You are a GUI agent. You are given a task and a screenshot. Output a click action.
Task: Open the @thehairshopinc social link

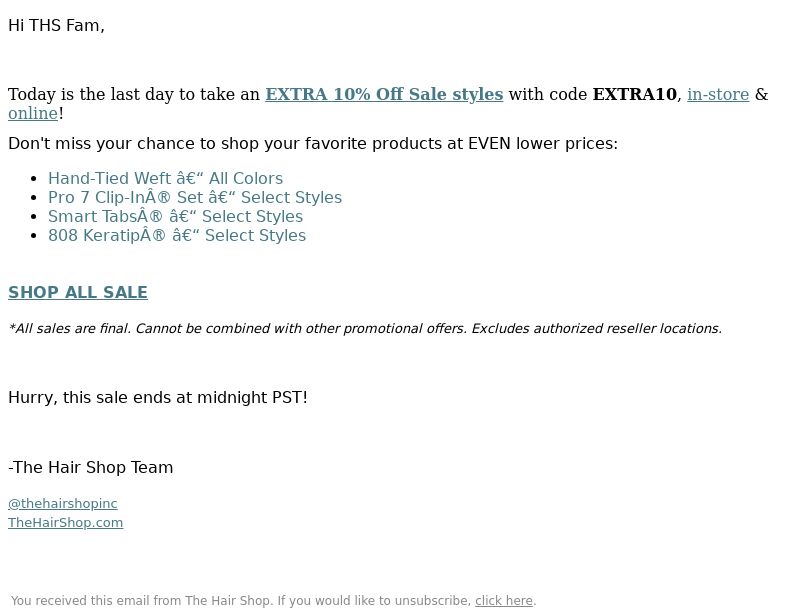pos(63,503)
